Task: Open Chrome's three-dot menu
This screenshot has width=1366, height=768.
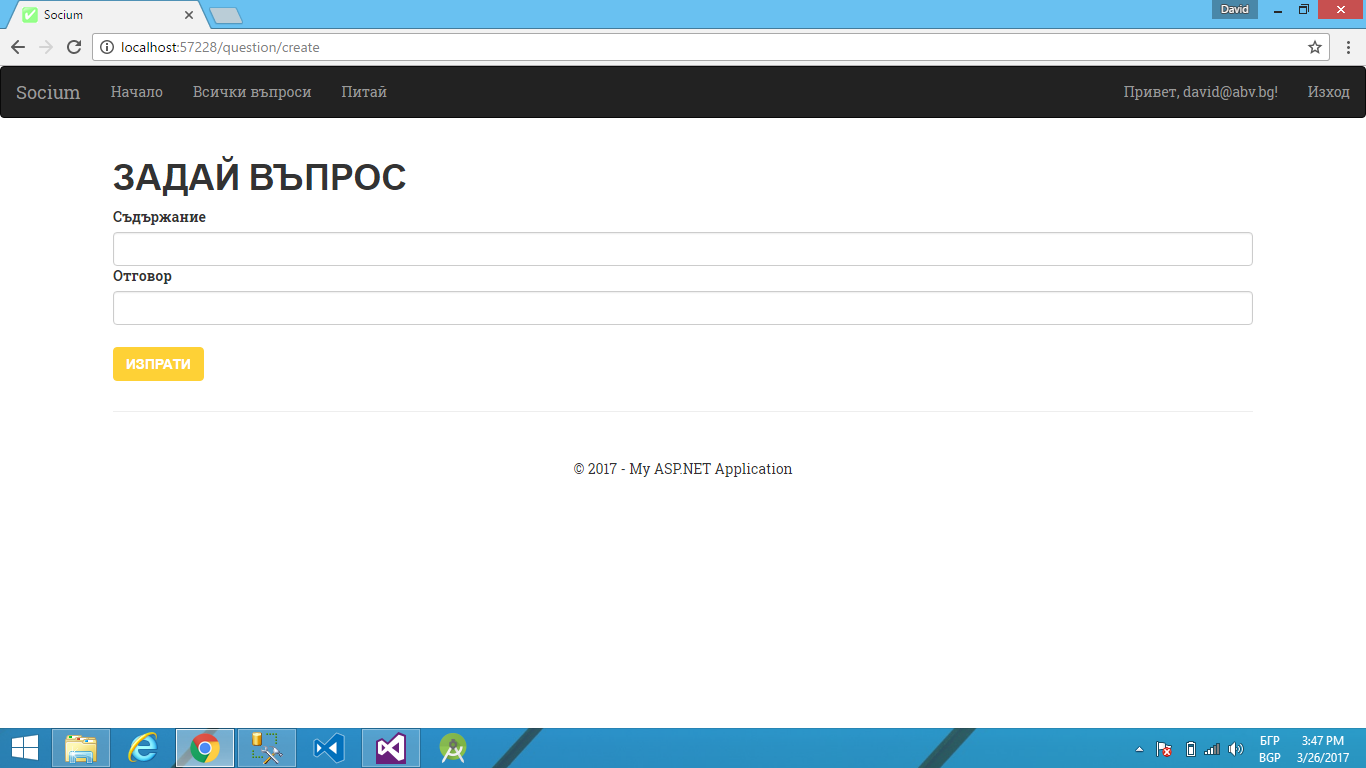Action: [x=1348, y=47]
